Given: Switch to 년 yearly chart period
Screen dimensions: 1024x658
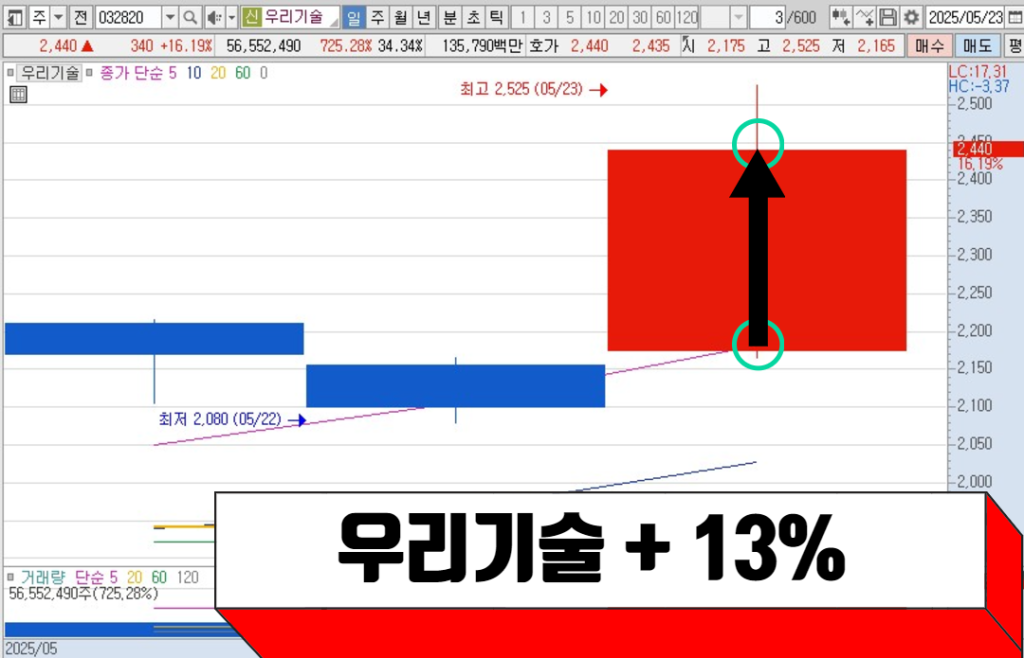Looking at the screenshot, I should tap(423, 17).
